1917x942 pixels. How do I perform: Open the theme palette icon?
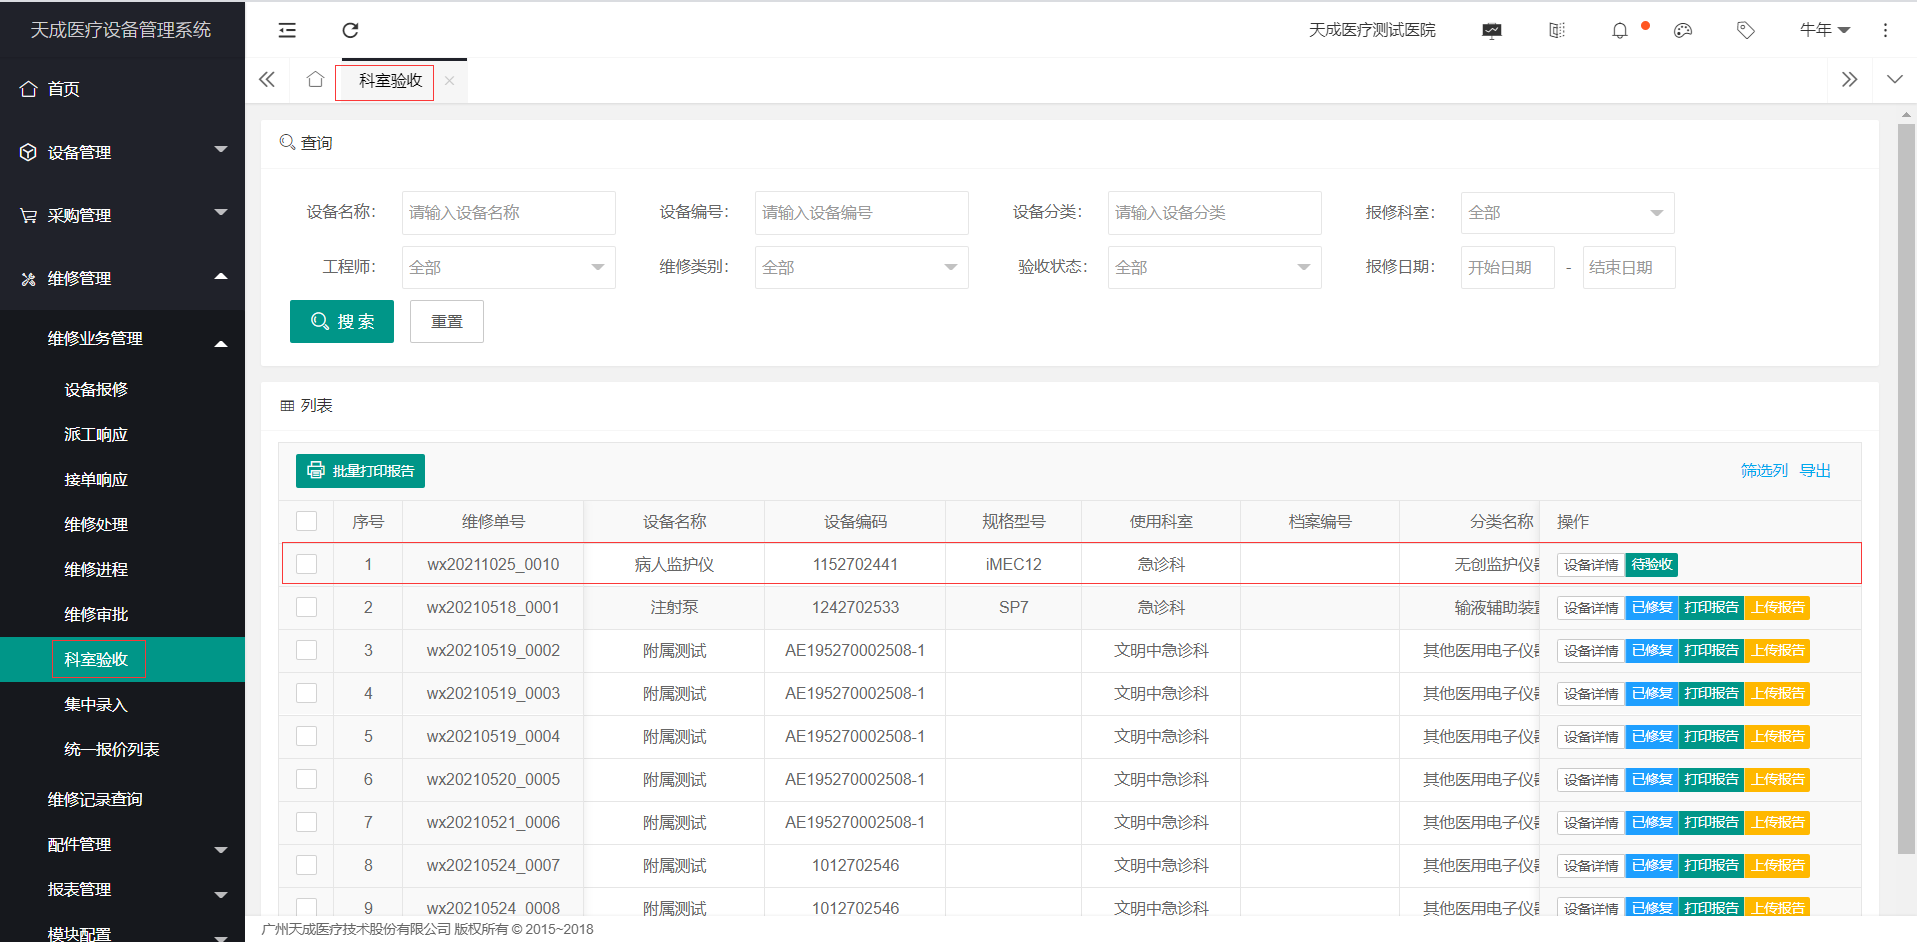coord(1683,31)
